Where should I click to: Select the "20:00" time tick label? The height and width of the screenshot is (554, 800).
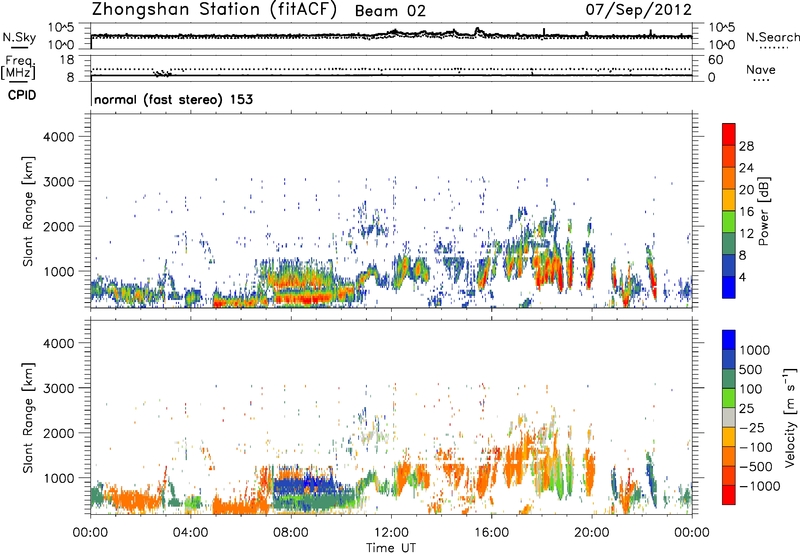(591, 533)
